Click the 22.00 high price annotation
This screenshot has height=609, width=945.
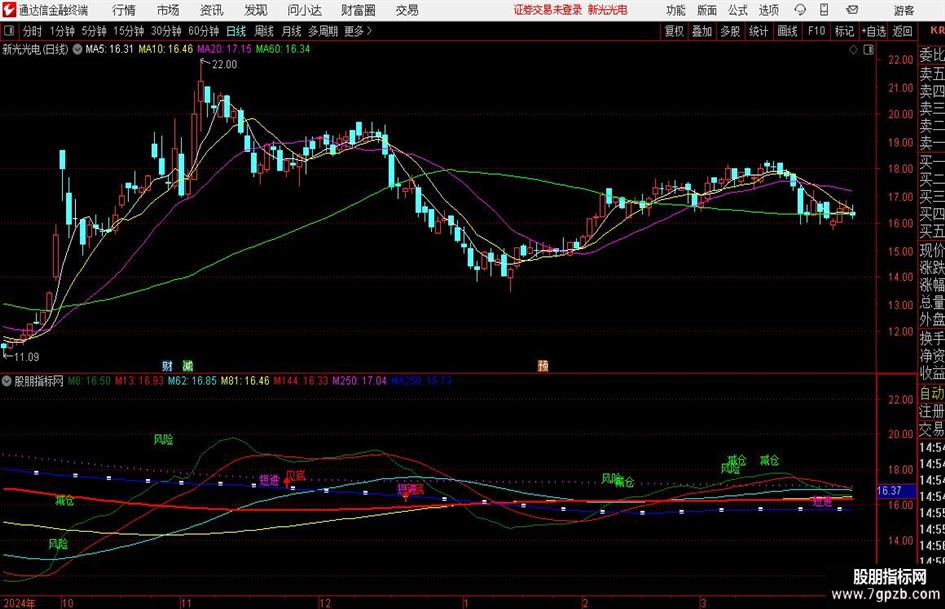(x=224, y=64)
